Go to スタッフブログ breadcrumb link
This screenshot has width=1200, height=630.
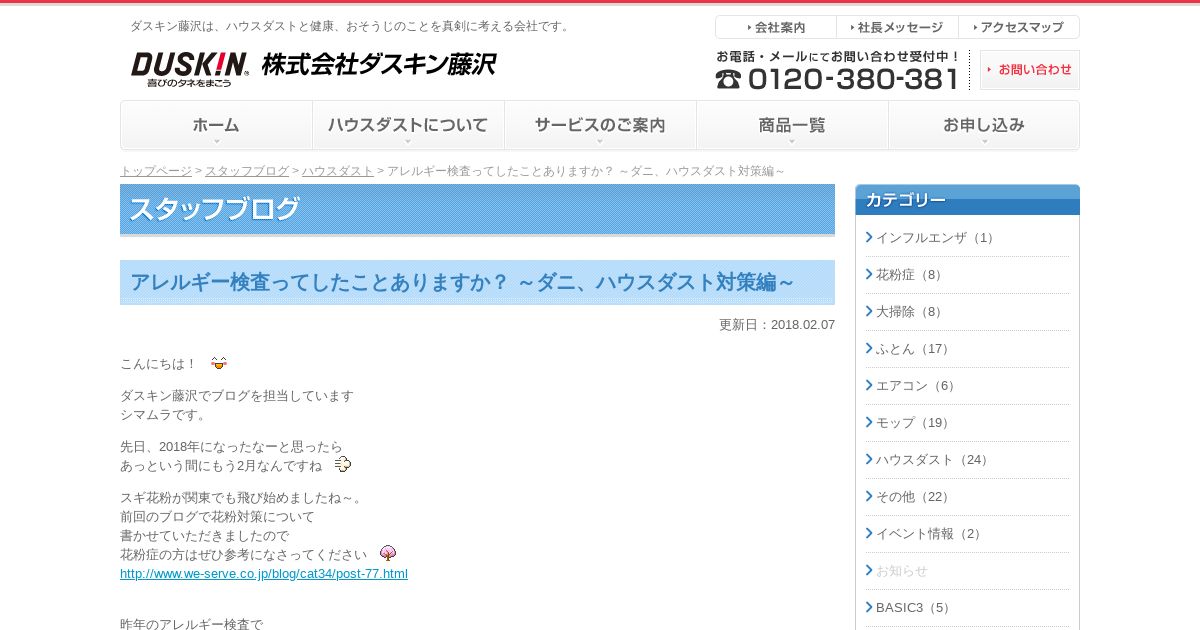247,171
